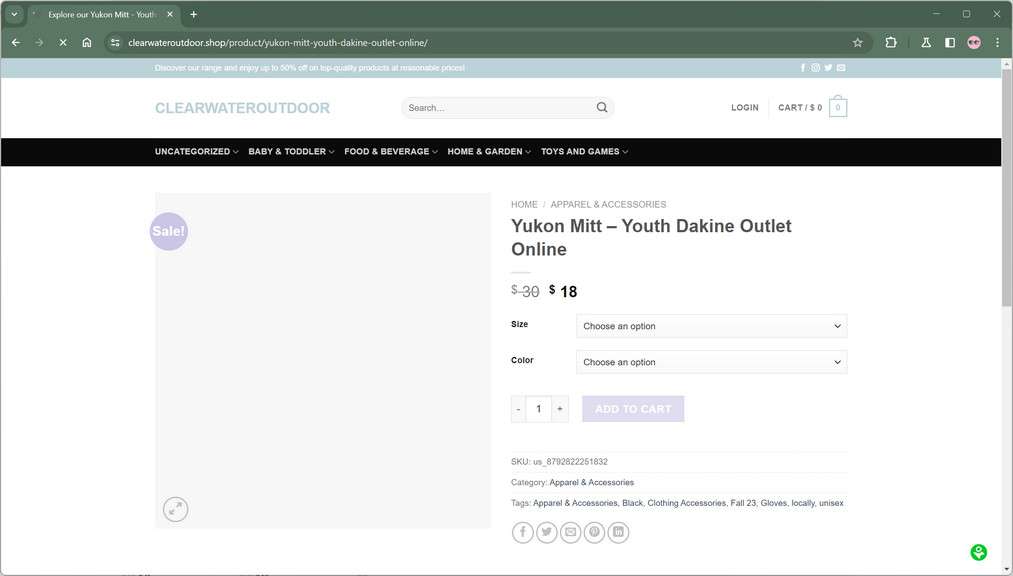Pin product on Pinterest
Screen dimensions: 1013x576
(x=595, y=532)
